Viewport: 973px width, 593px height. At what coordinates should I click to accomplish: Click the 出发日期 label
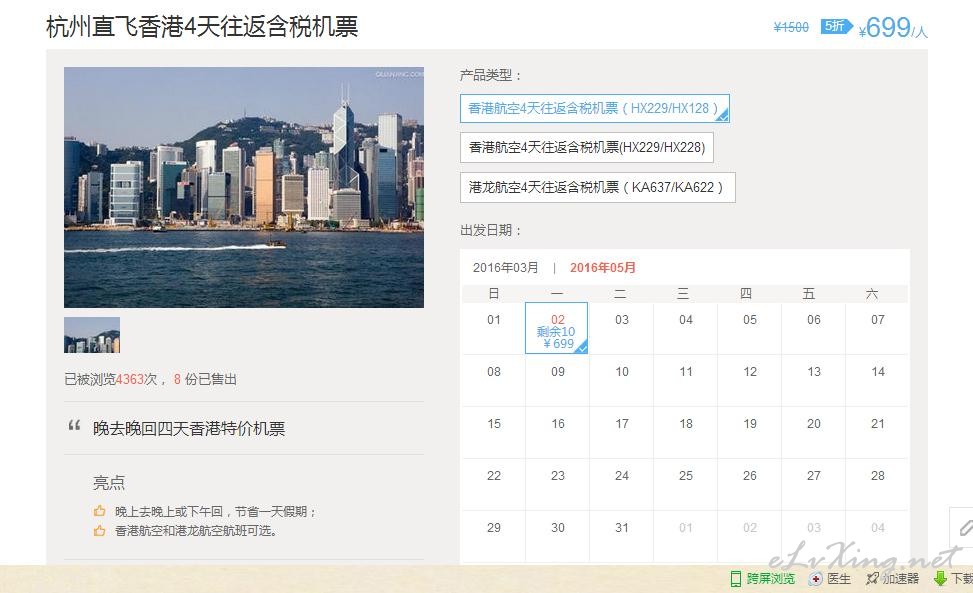[490, 231]
